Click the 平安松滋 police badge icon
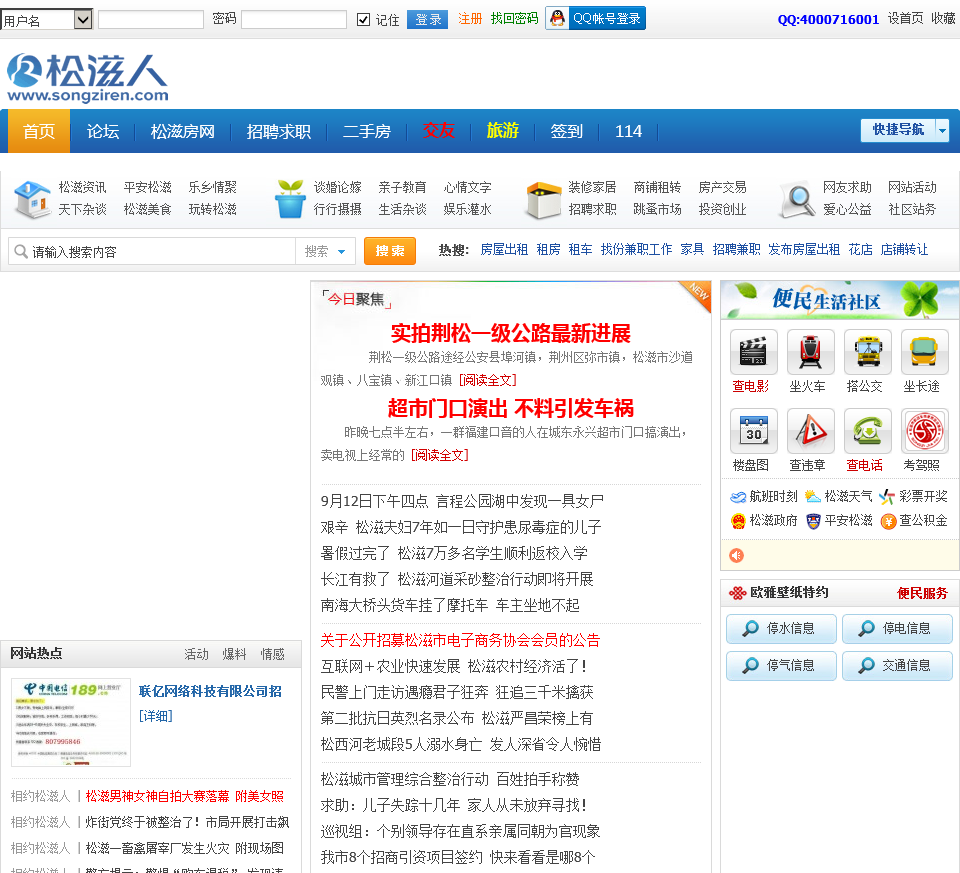The width and height of the screenshot is (960, 873). [812, 521]
